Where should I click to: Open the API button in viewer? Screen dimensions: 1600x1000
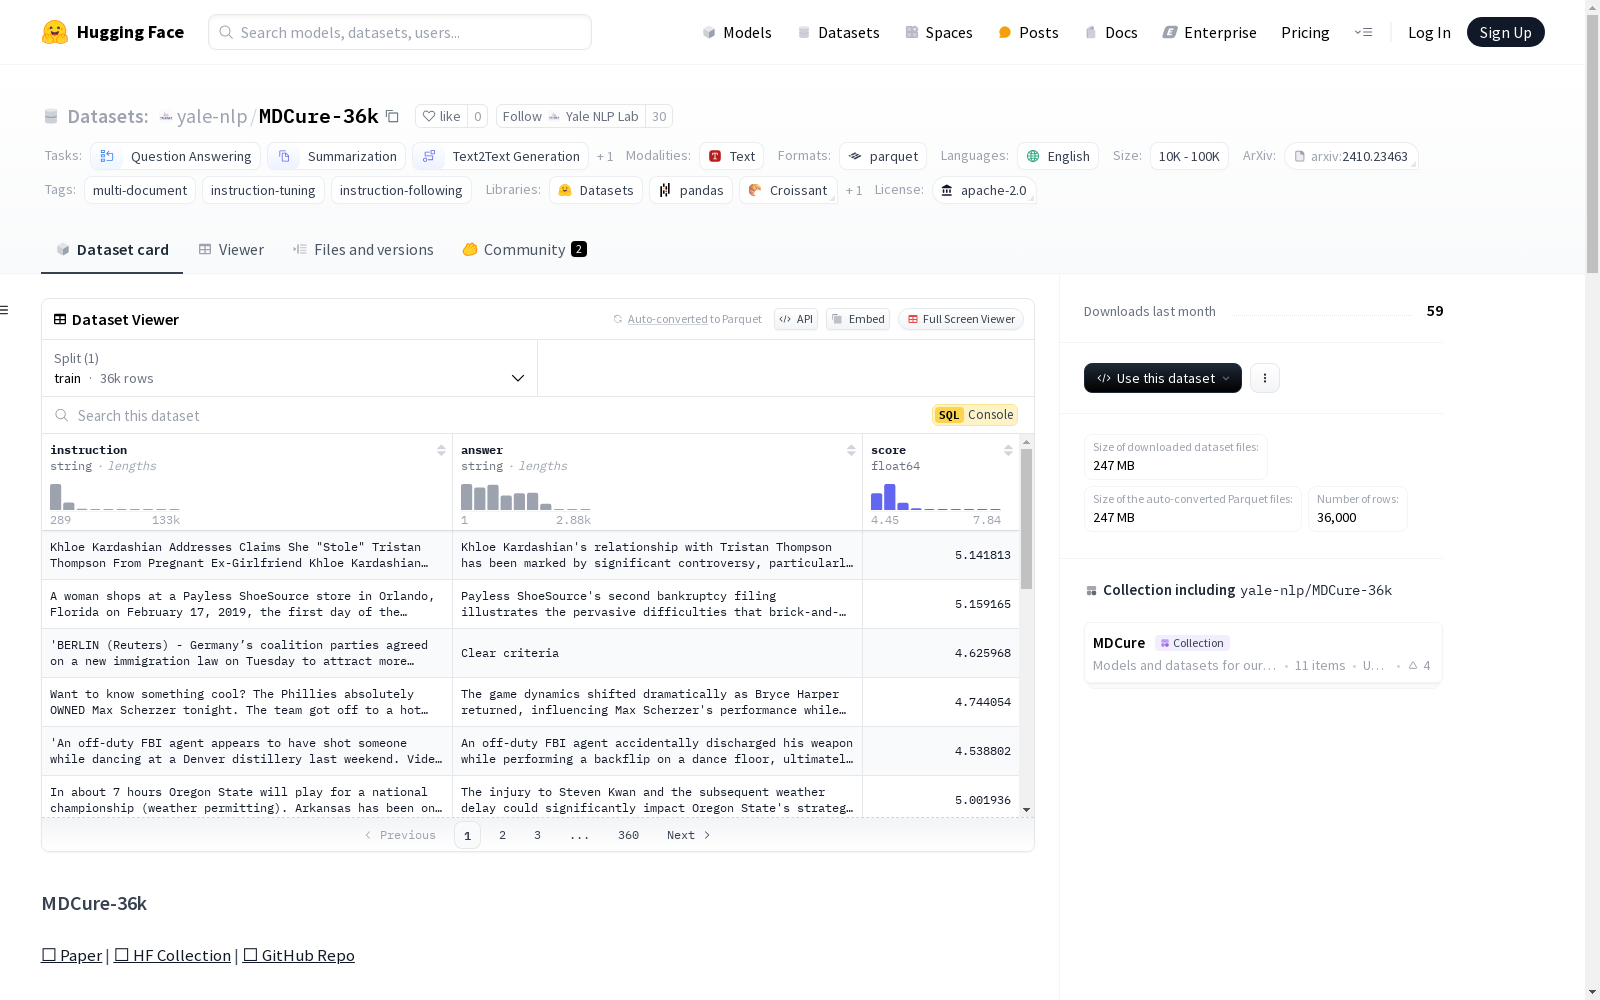pos(796,319)
